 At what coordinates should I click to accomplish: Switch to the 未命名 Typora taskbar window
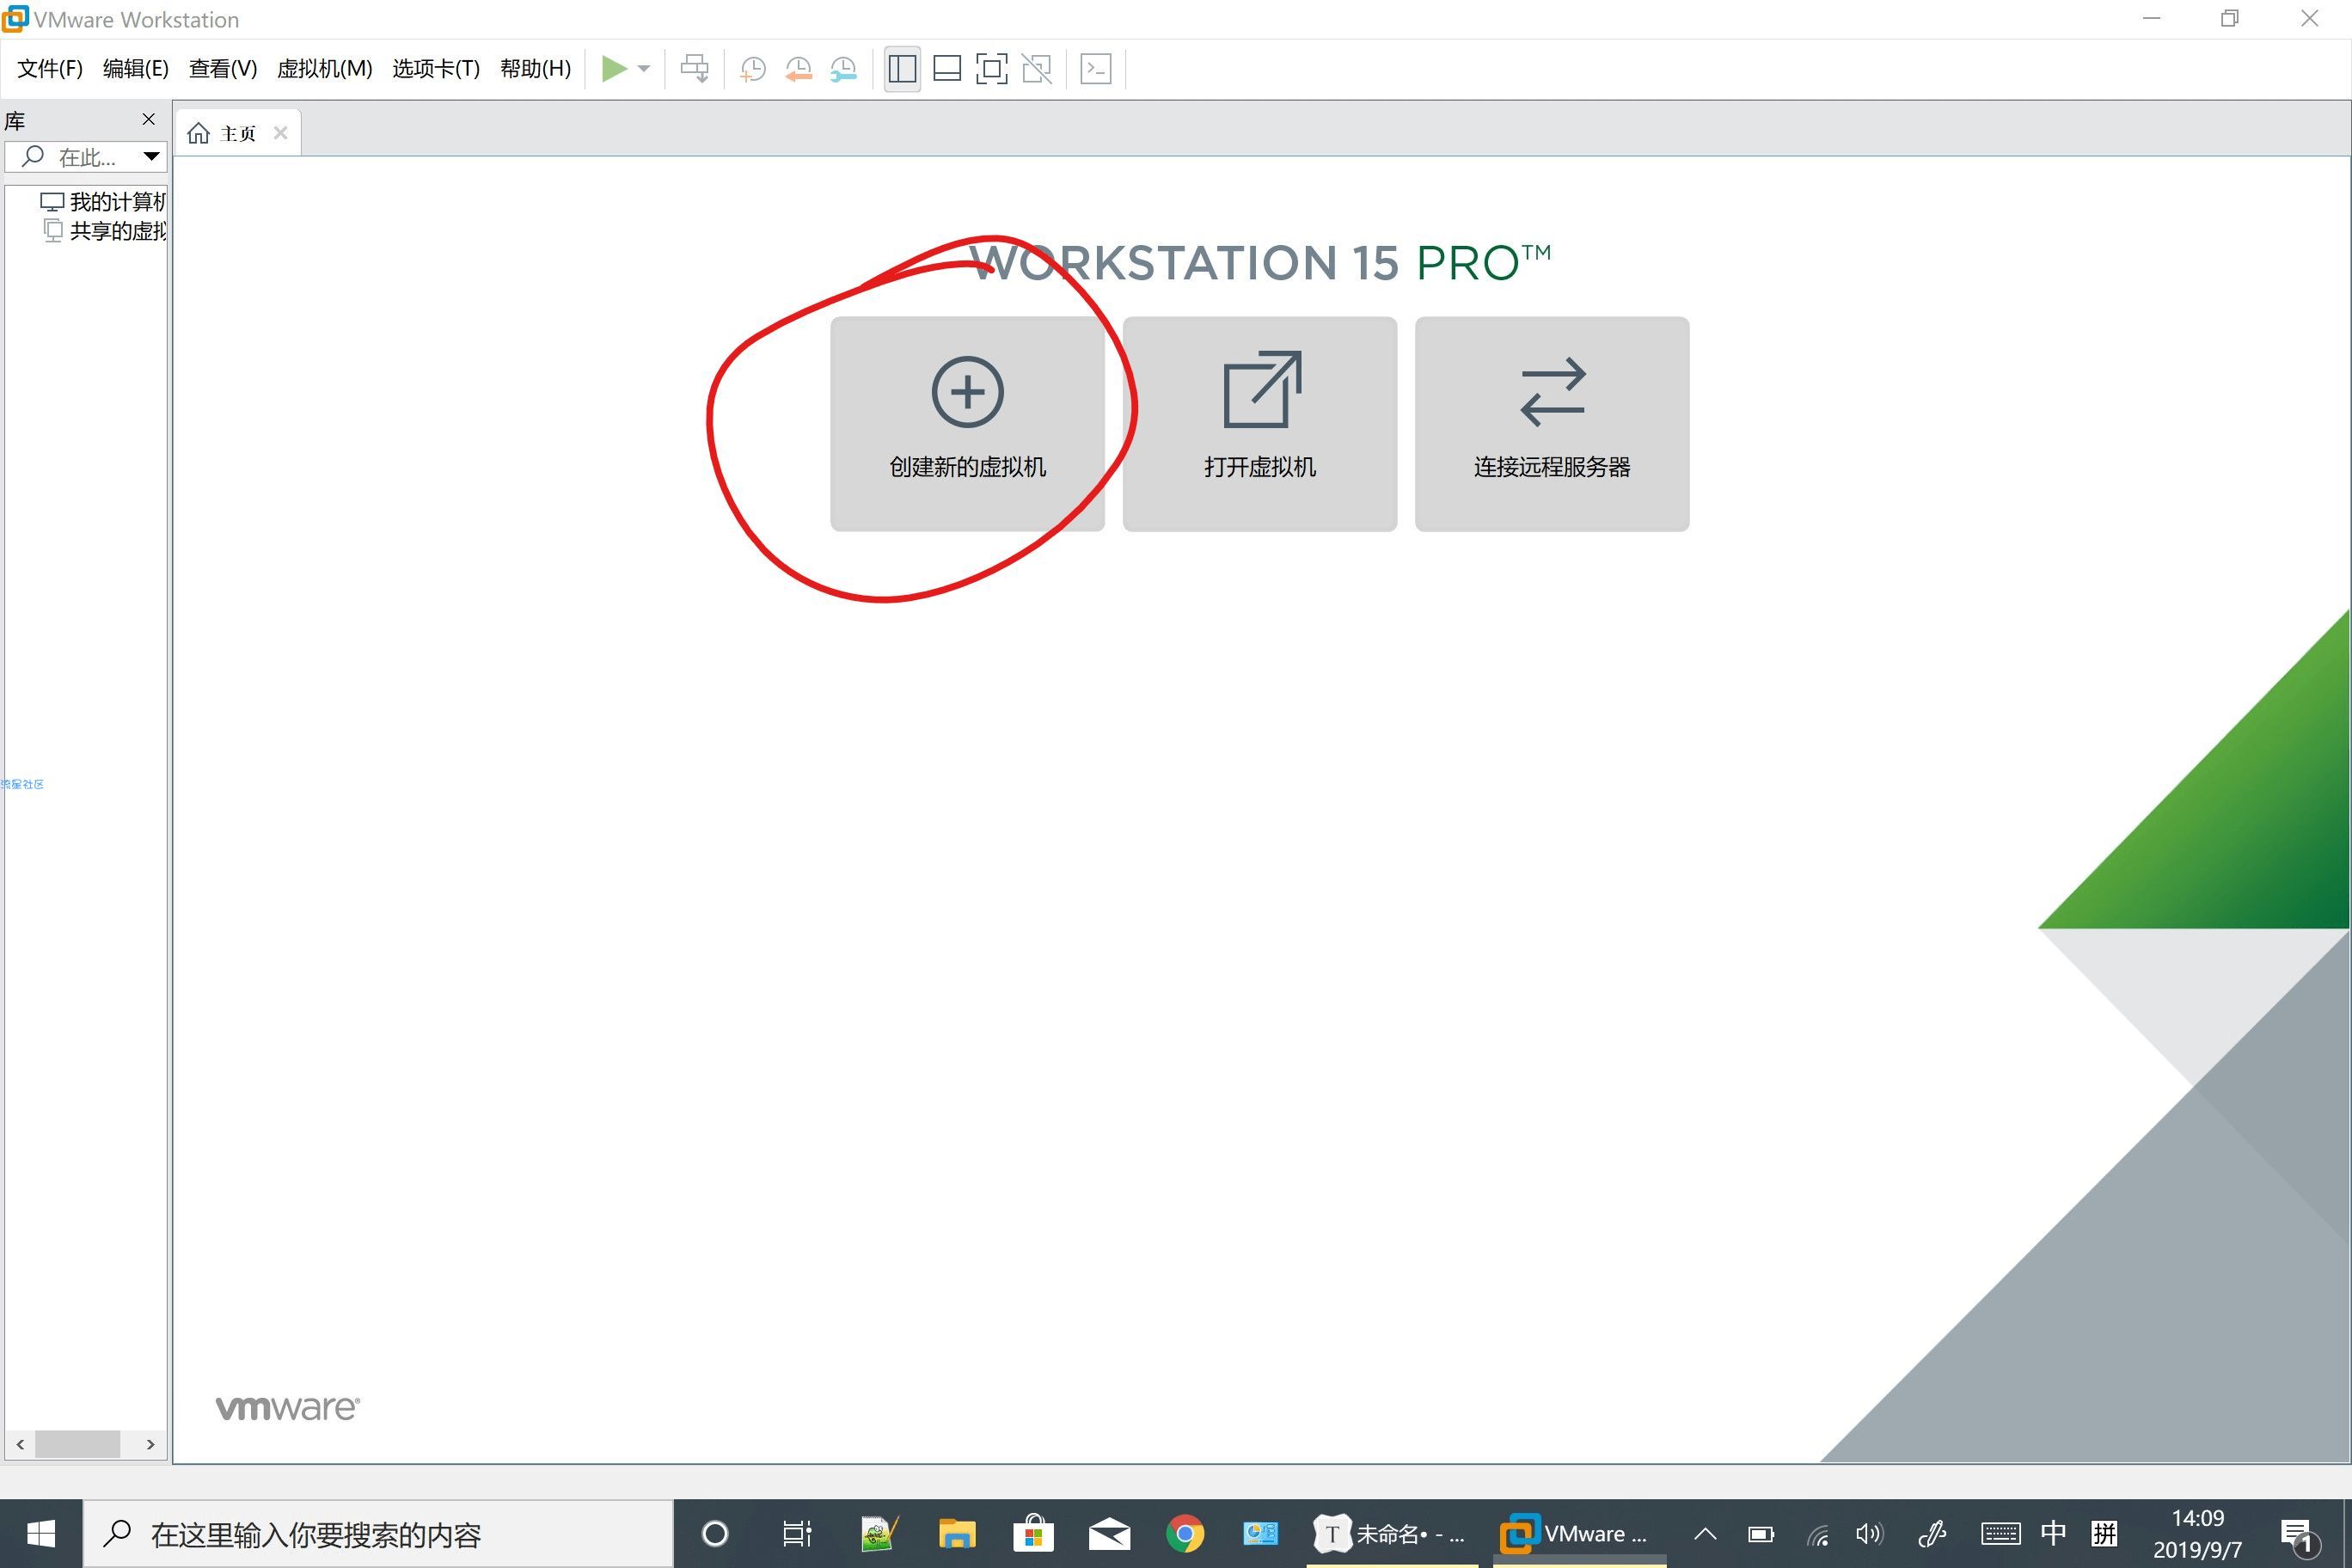click(1392, 1533)
